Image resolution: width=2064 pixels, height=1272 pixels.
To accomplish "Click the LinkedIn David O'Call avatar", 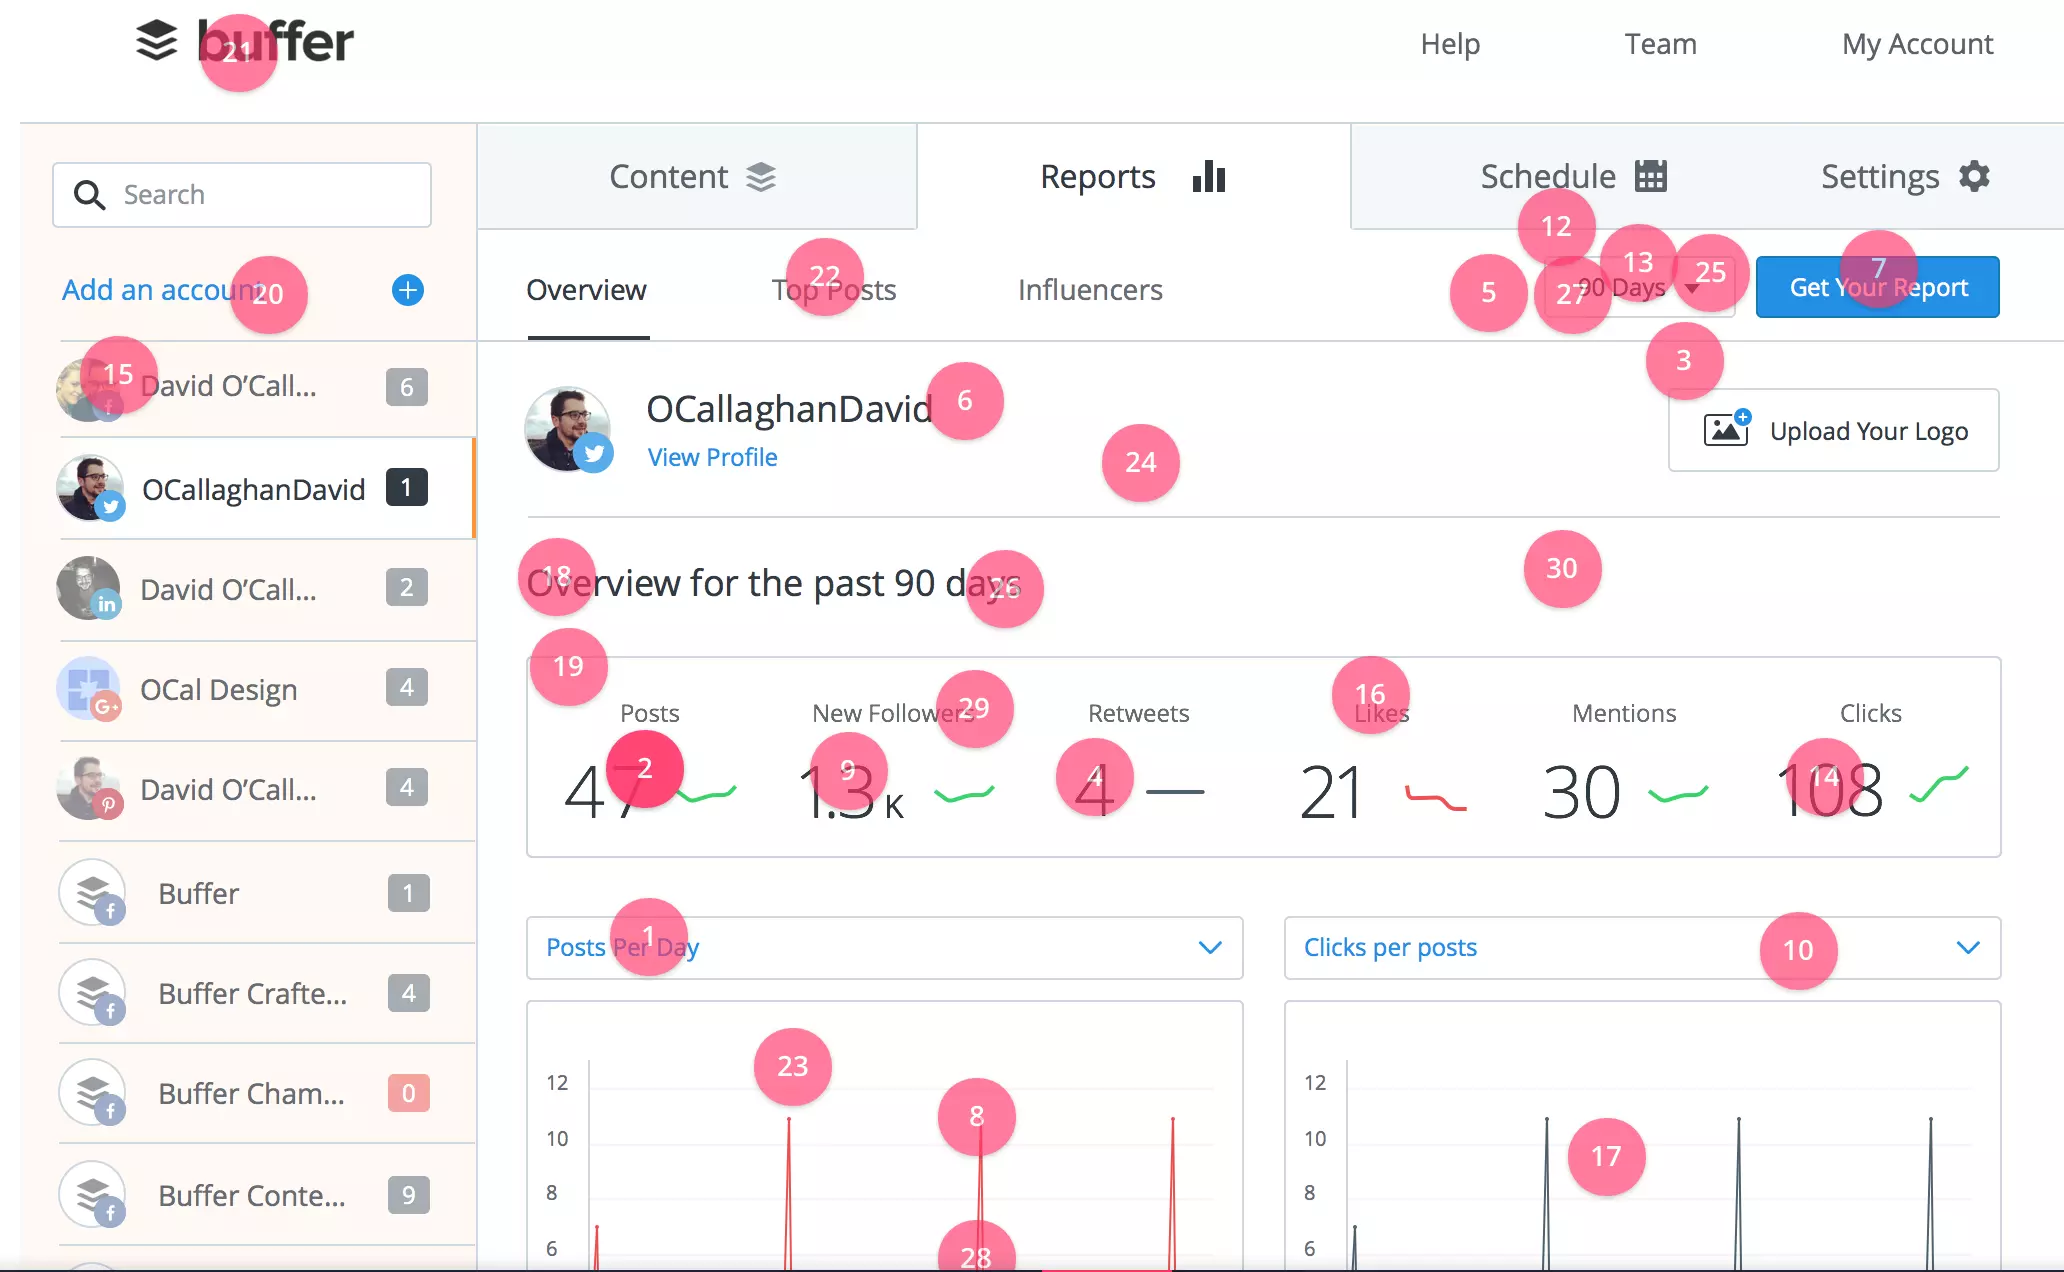I will (x=89, y=588).
